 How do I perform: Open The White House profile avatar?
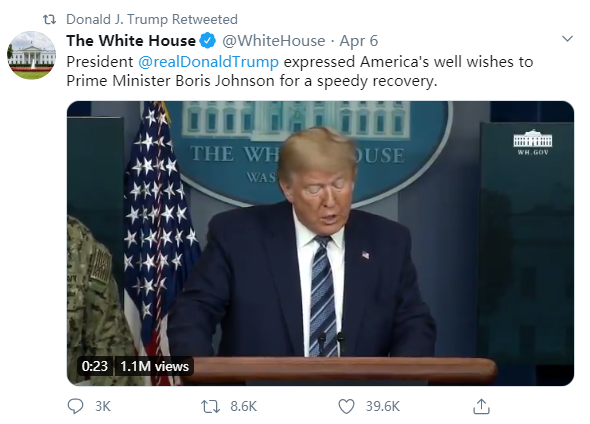pyautogui.click(x=32, y=55)
